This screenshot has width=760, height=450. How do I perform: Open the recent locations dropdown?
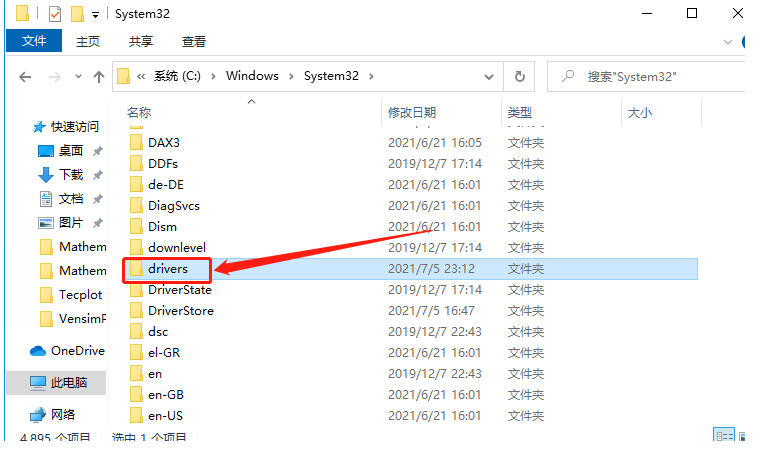coord(78,77)
